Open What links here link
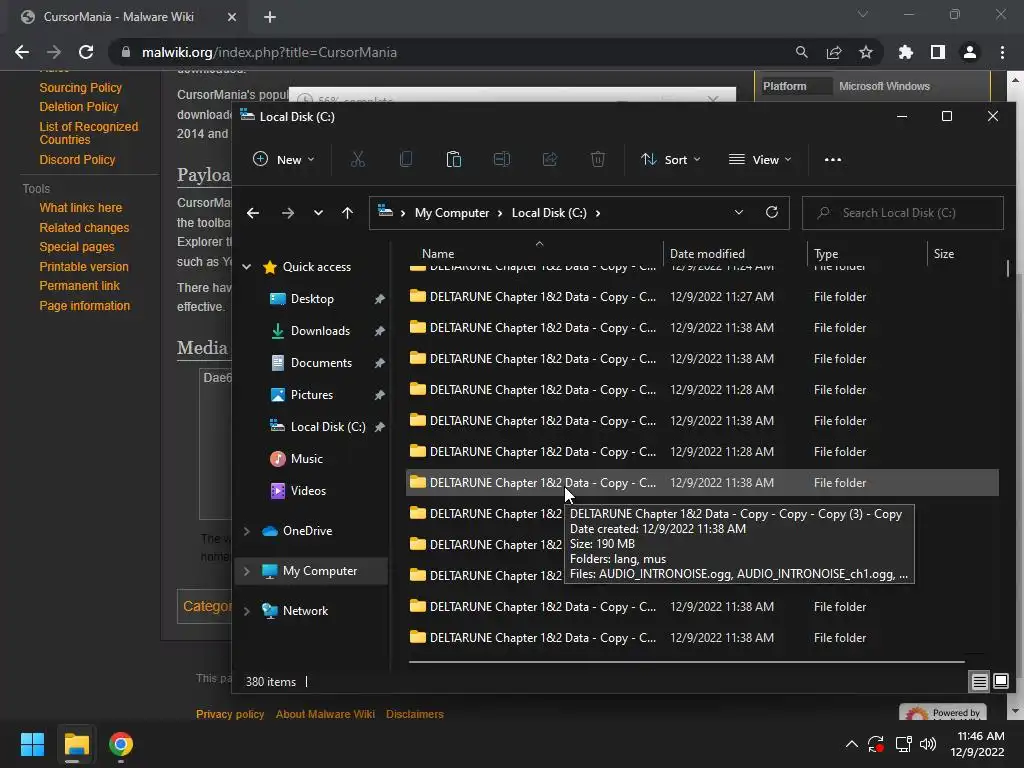Image resolution: width=1024 pixels, height=768 pixels. coord(80,208)
